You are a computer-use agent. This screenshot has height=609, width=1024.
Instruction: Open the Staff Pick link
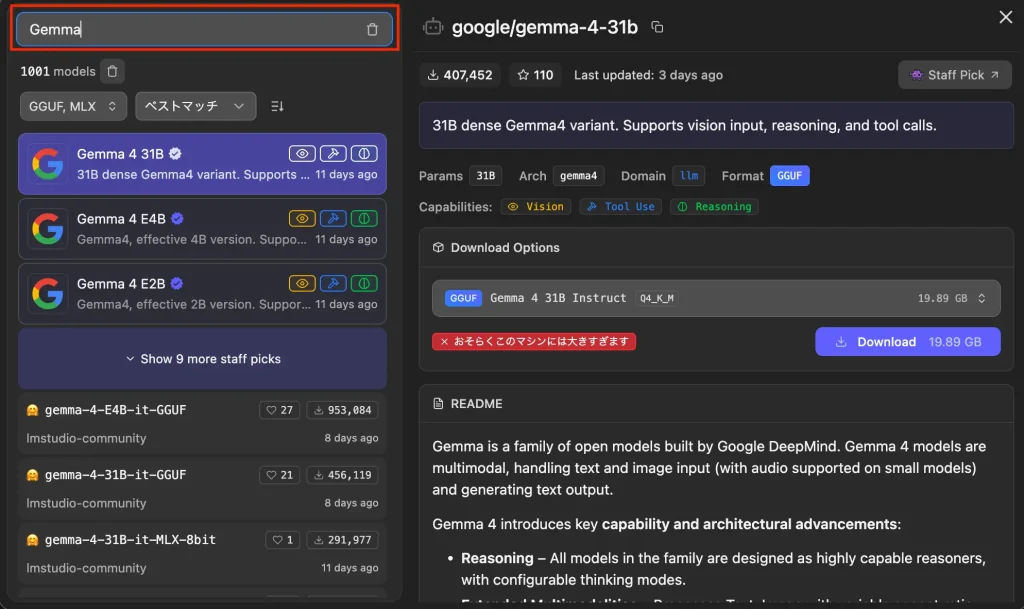coord(954,75)
